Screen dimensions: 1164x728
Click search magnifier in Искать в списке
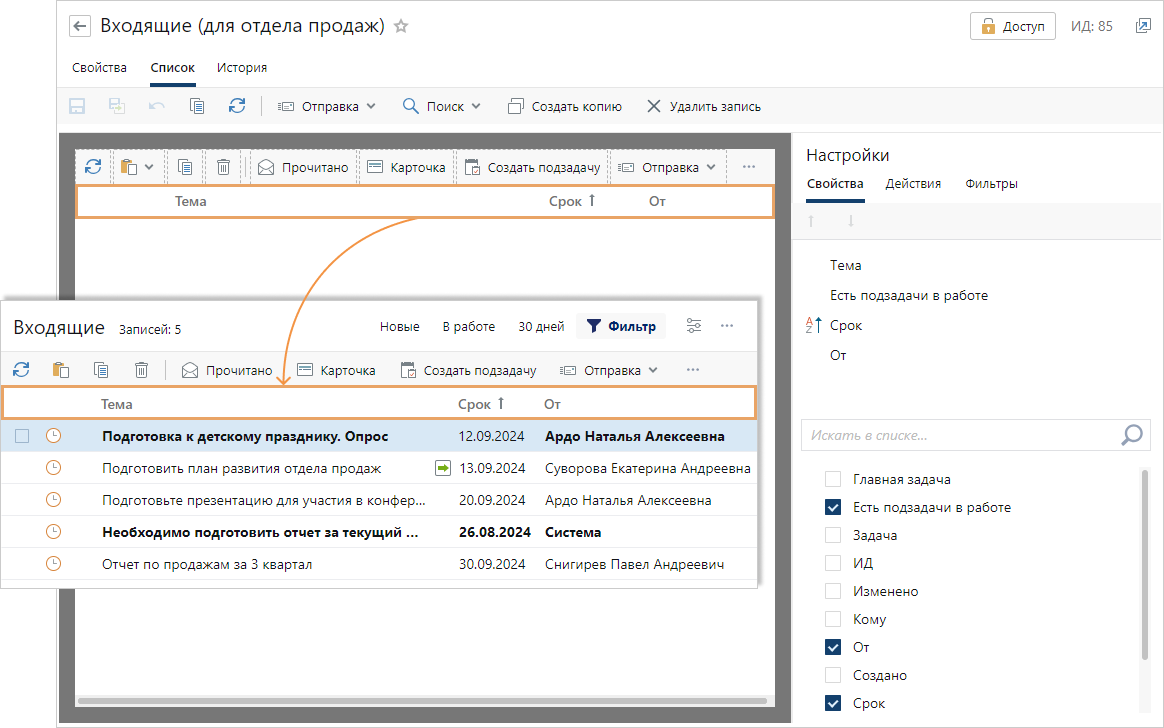click(1131, 435)
